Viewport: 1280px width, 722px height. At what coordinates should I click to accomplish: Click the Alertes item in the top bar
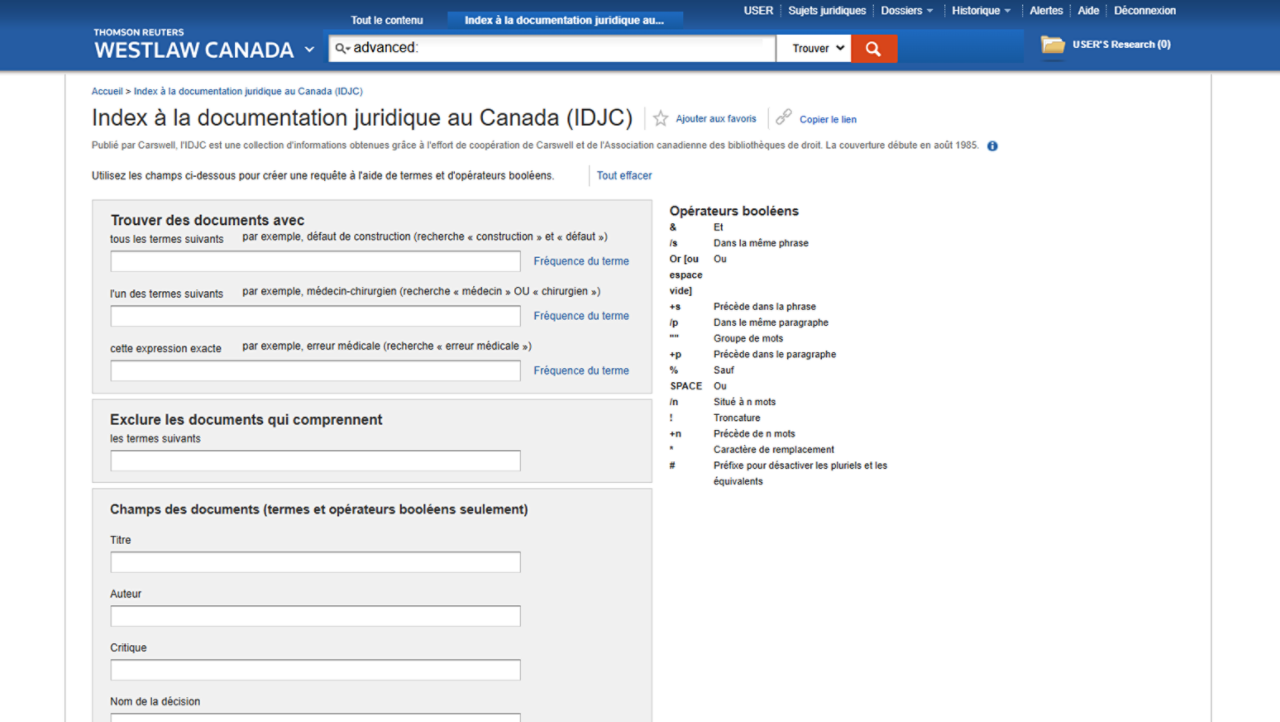pyautogui.click(x=1046, y=10)
